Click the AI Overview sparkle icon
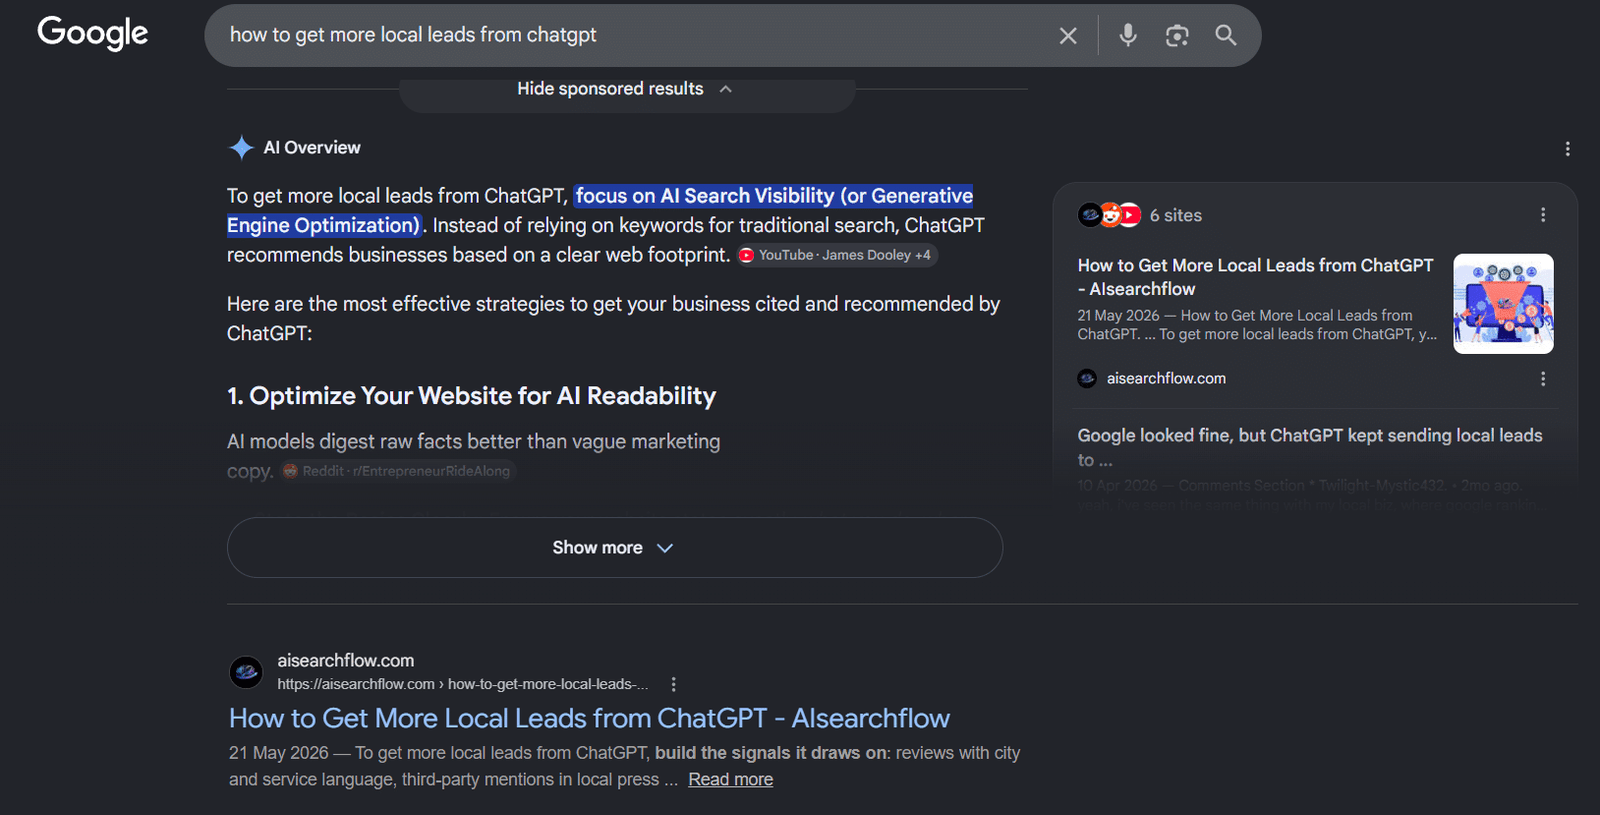 coord(241,148)
